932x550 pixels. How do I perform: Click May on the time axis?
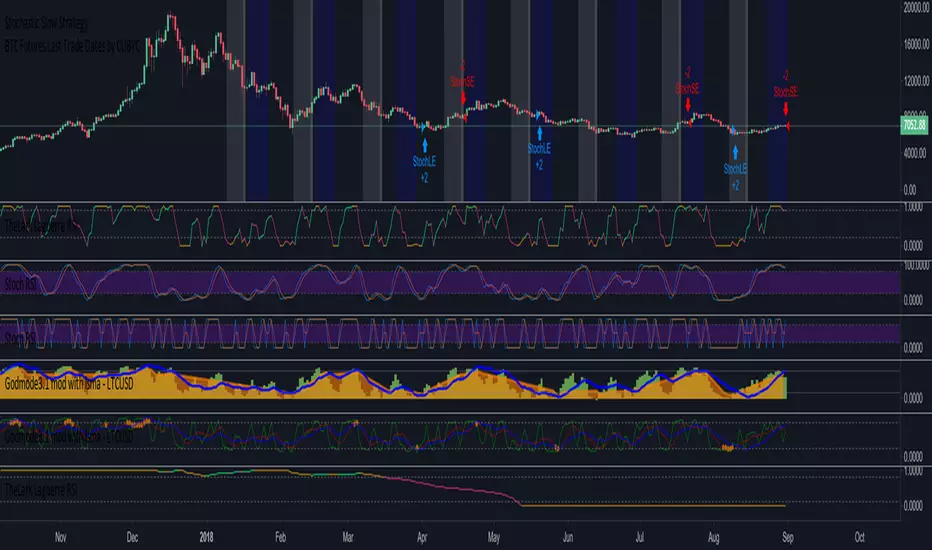point(494,538)
